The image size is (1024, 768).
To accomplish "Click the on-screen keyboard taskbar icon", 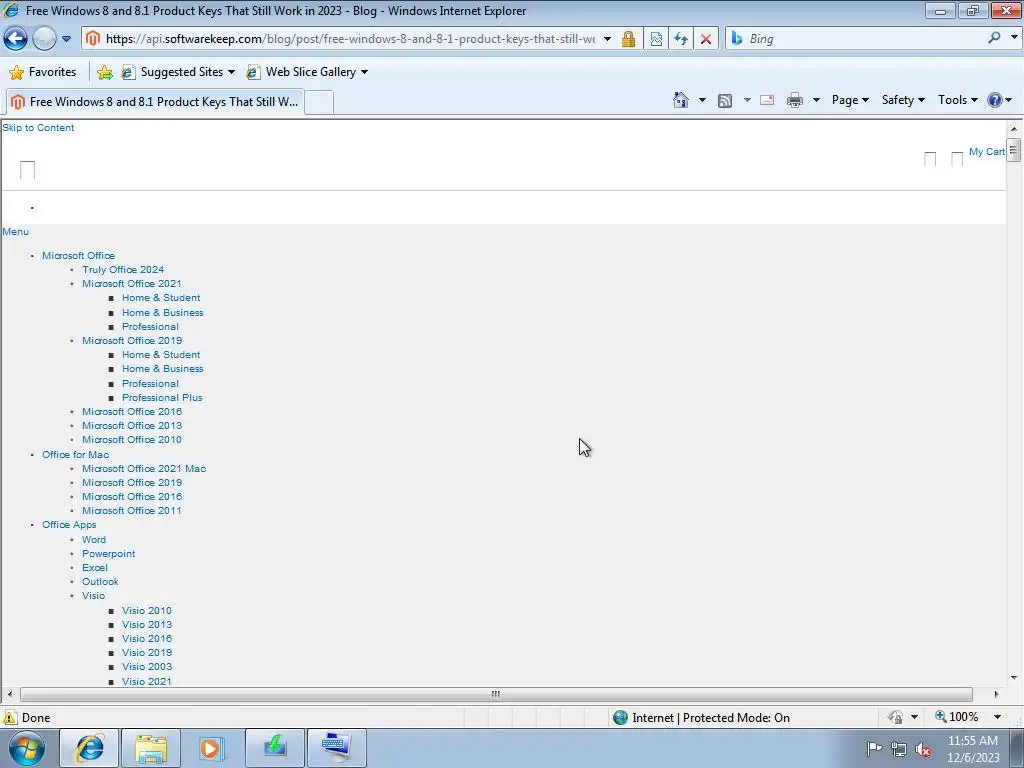I will tap(336, 748).
